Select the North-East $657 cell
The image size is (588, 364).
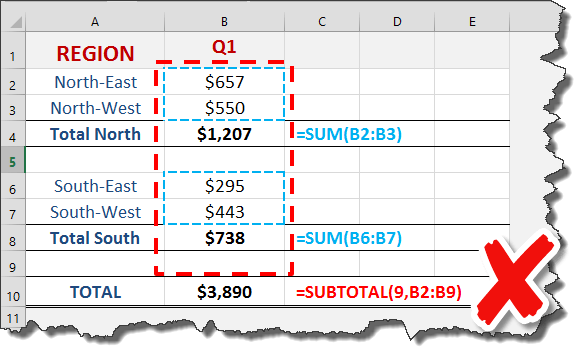[x=224, y=82]
